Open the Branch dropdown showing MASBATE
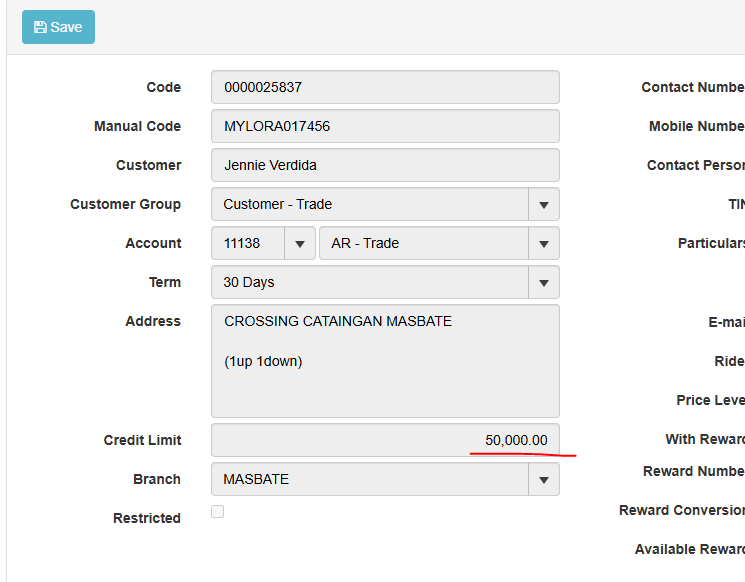This screenshot has width=745, height=582. coord(543,479)
